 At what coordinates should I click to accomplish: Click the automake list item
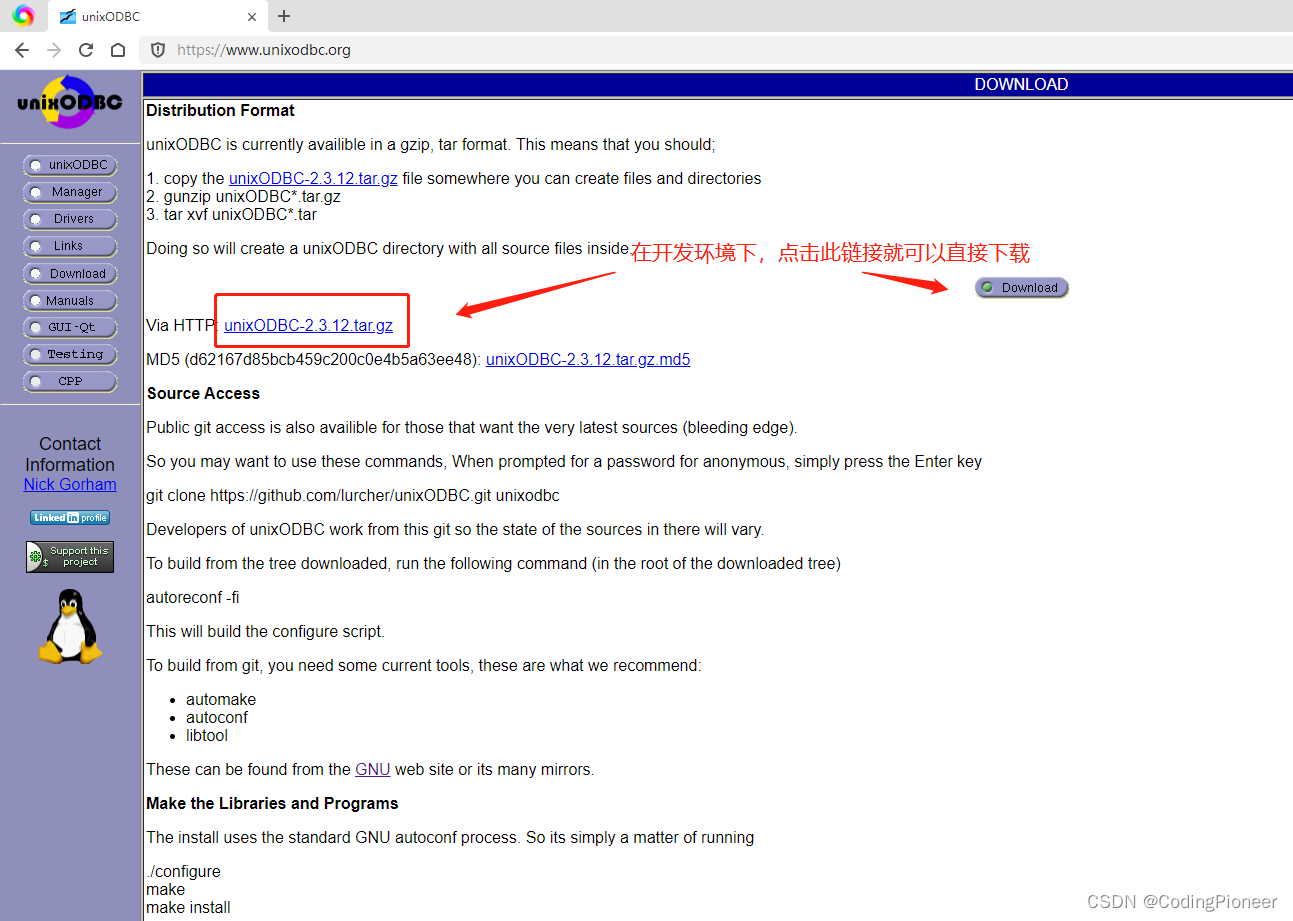click(x=221, y=699)
